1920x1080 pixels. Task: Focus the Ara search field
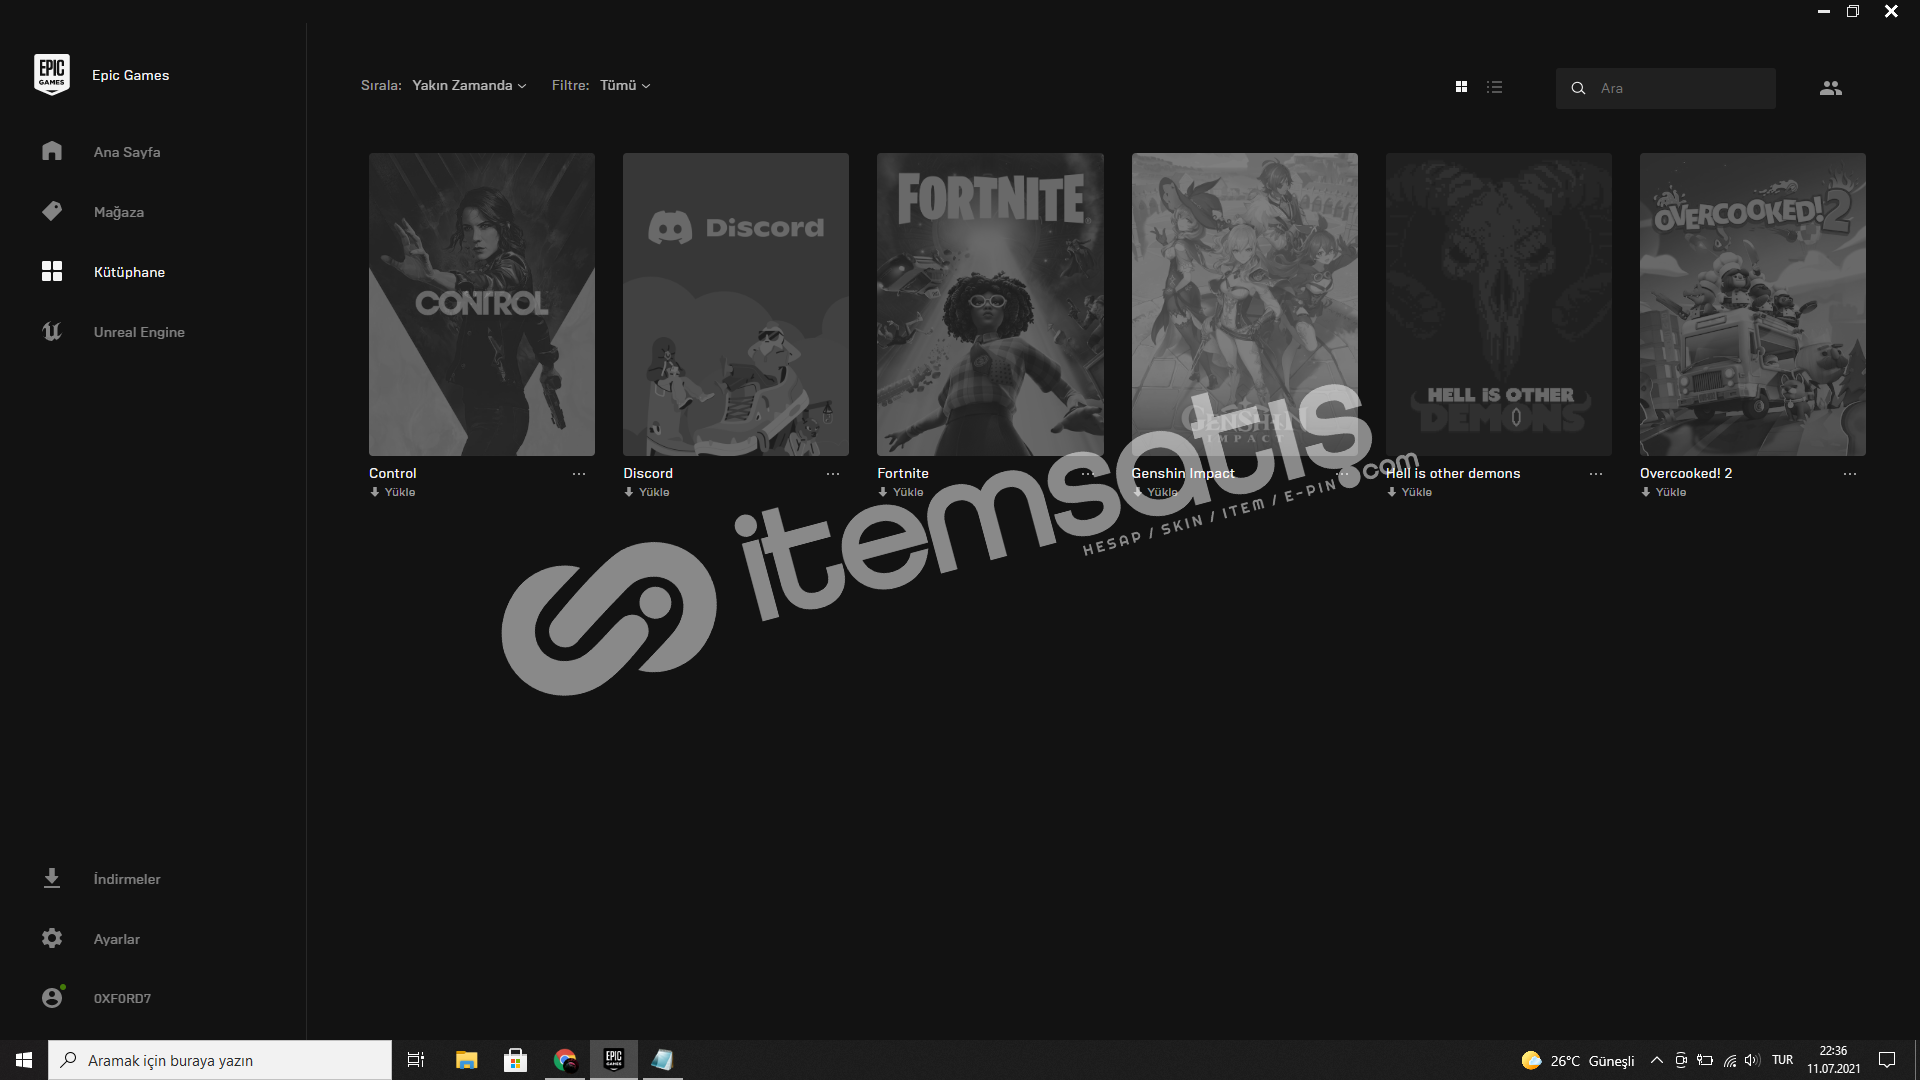coord(1666,88)
